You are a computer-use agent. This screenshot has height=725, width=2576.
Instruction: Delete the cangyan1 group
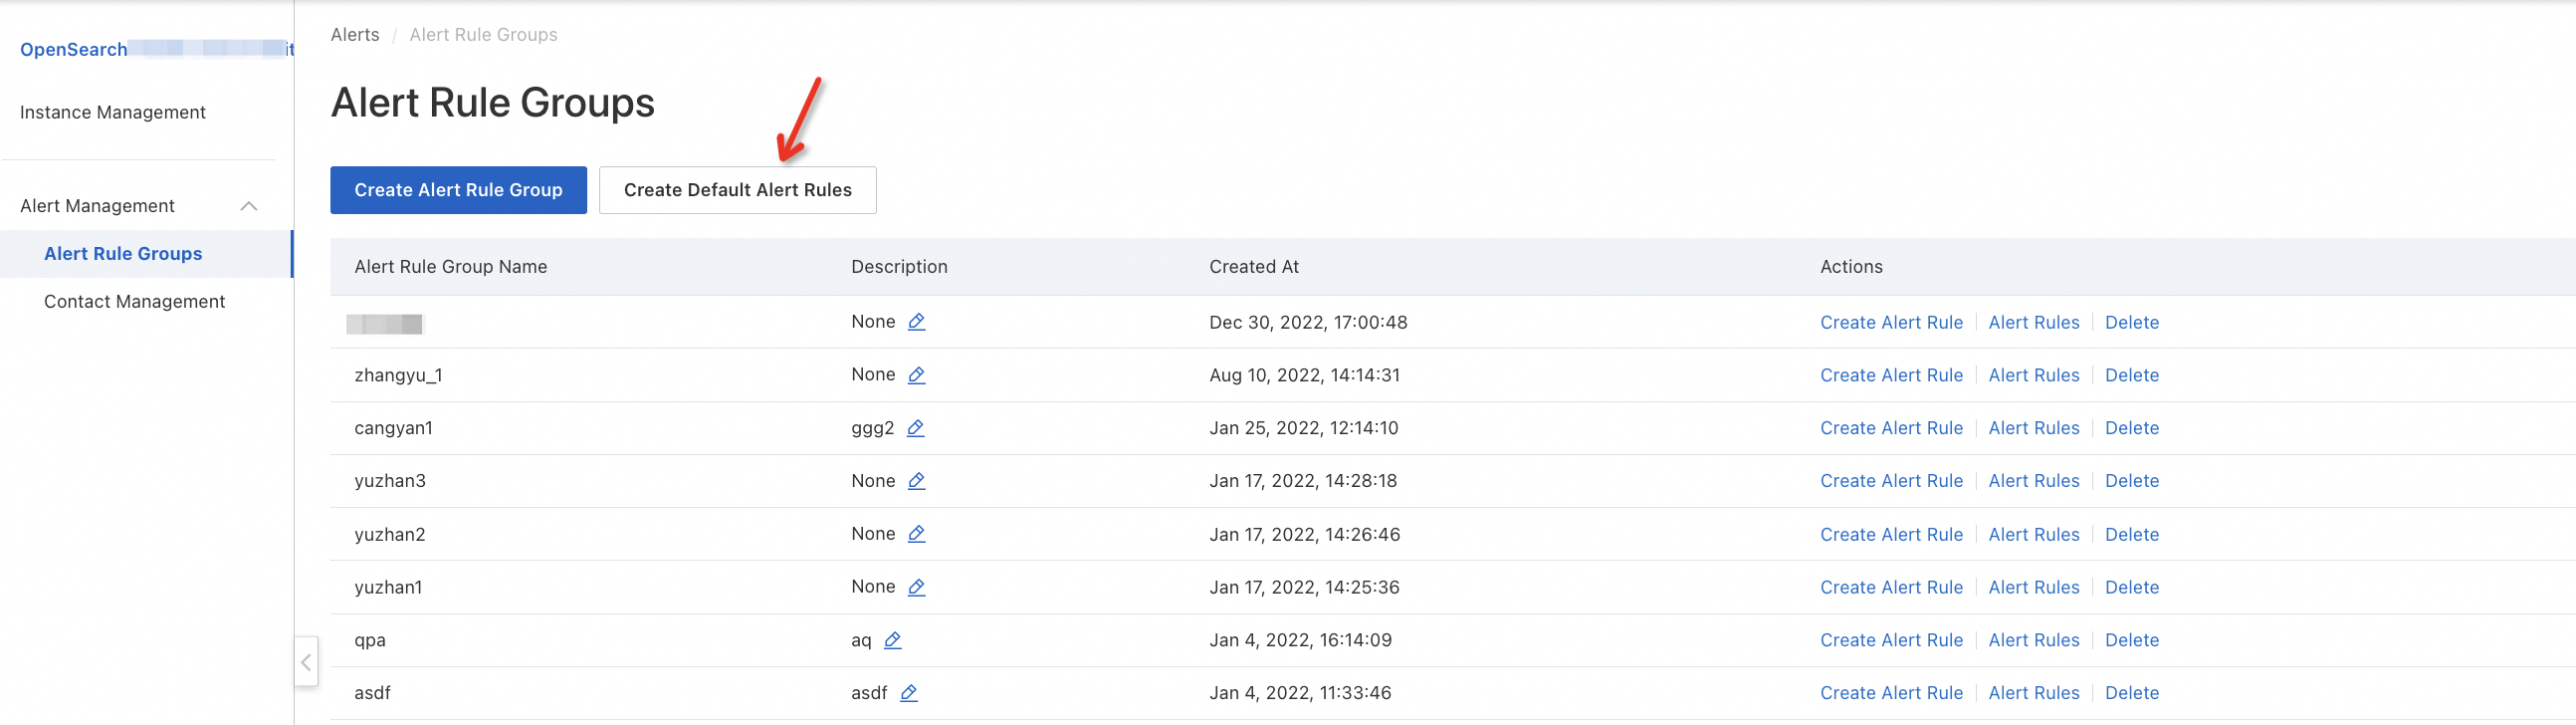[2131, 428]
